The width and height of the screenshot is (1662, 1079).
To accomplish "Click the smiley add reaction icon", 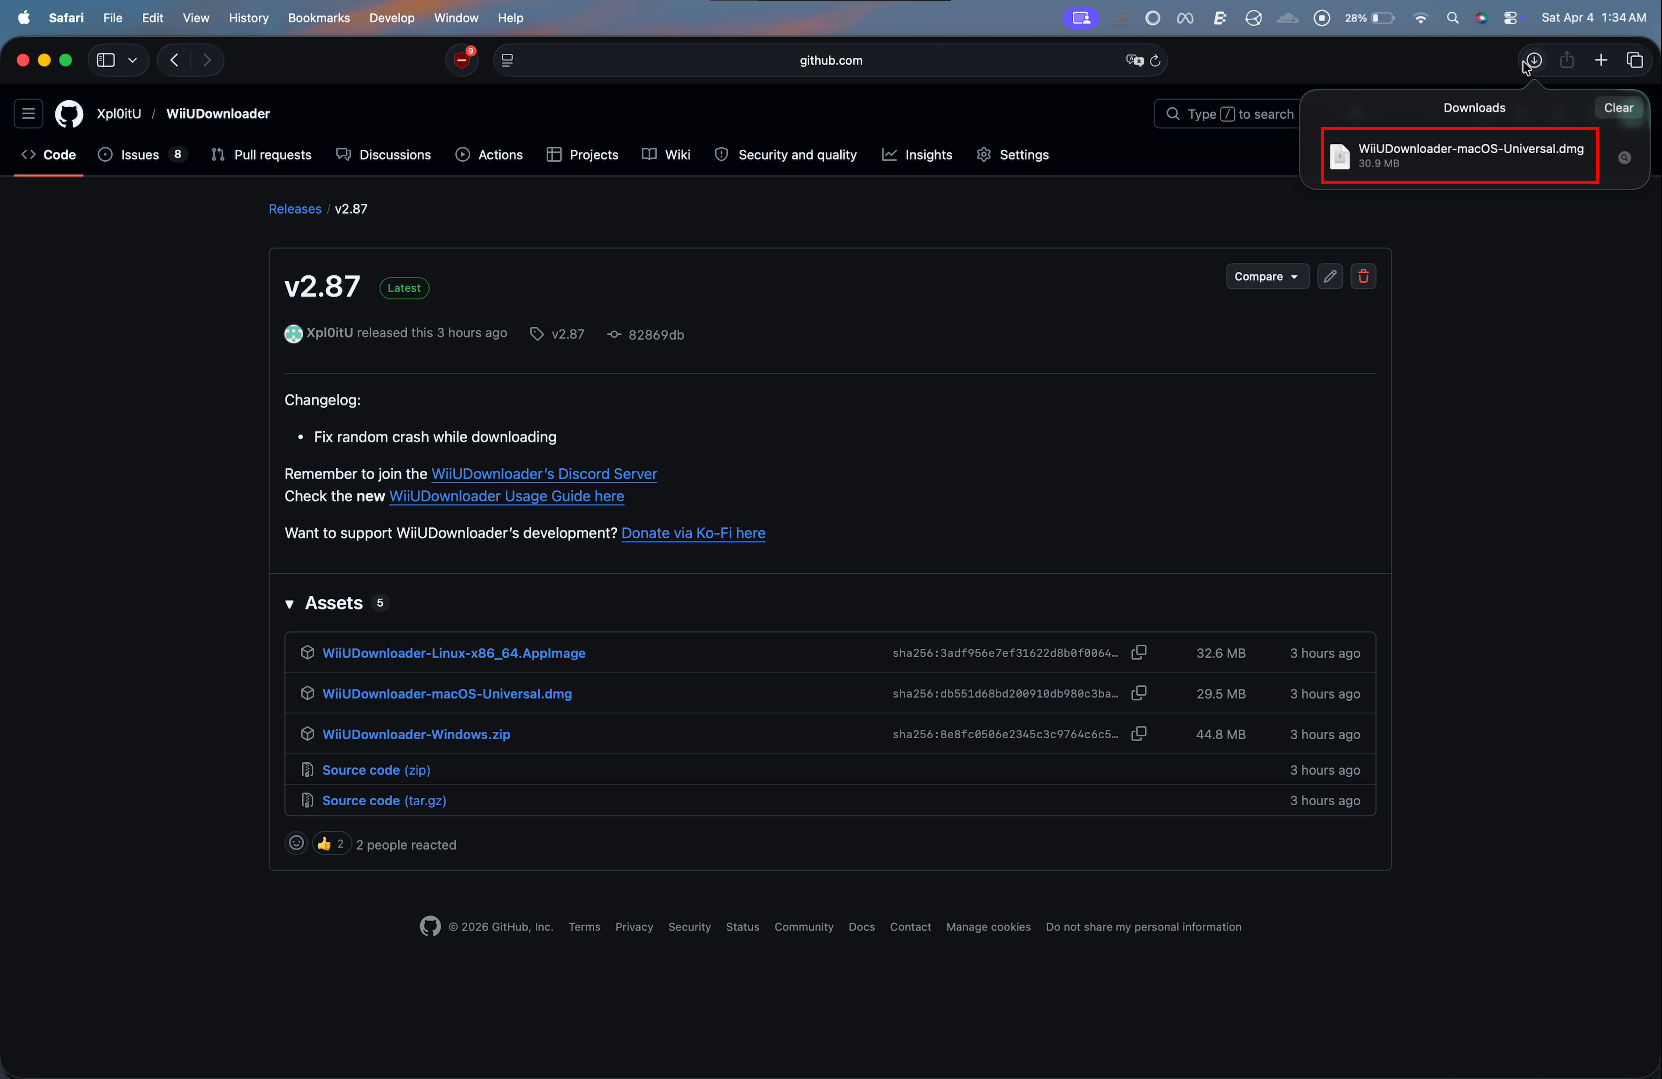I will (296, 844).
